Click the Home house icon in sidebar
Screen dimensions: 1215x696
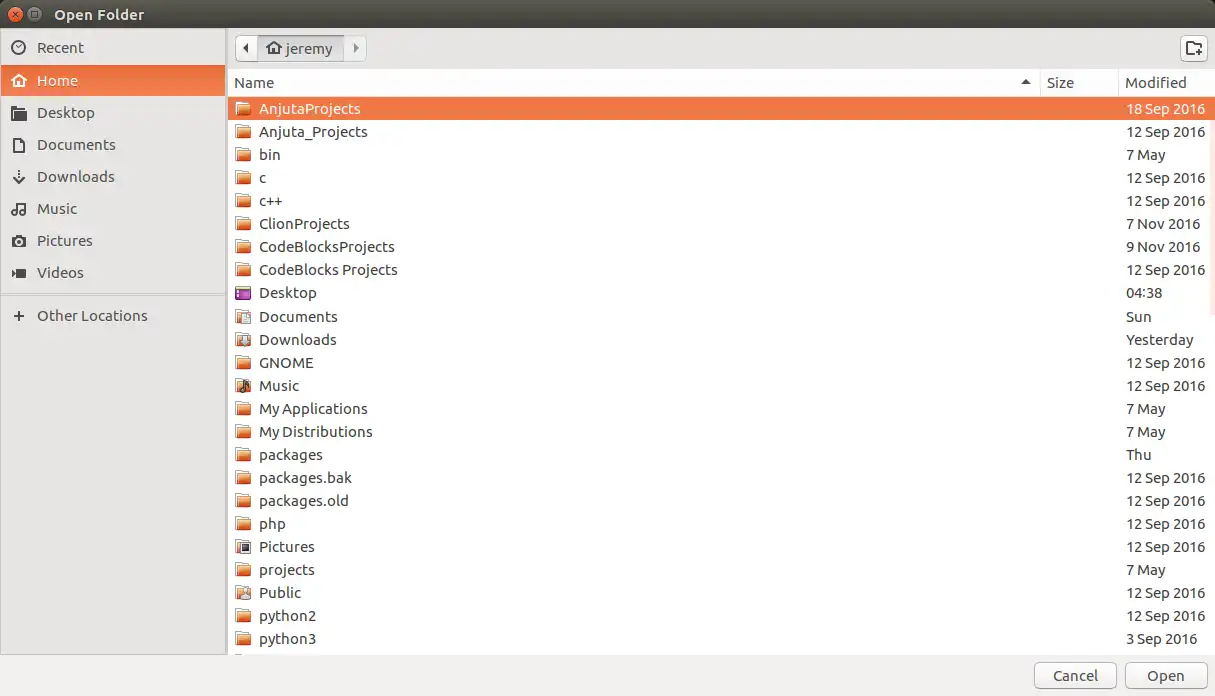coord(19,81)
